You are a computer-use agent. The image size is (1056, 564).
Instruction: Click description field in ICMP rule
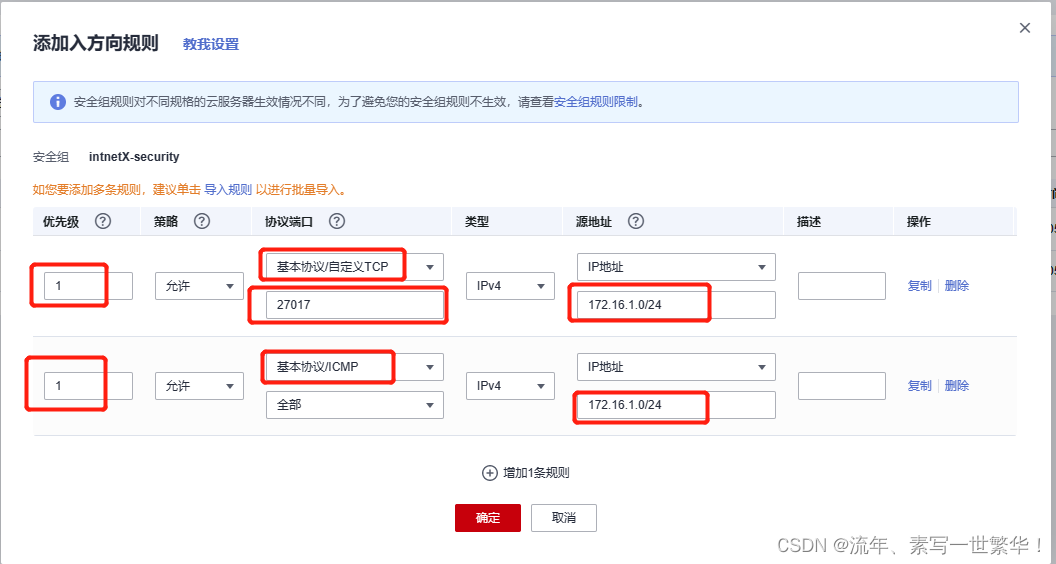pyautogui.click(x=842, y=386)
